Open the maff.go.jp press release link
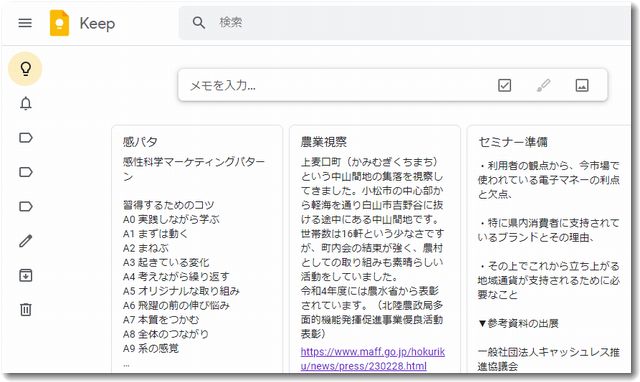Screen dimensions: 640x382 click(x=373, y=359)
